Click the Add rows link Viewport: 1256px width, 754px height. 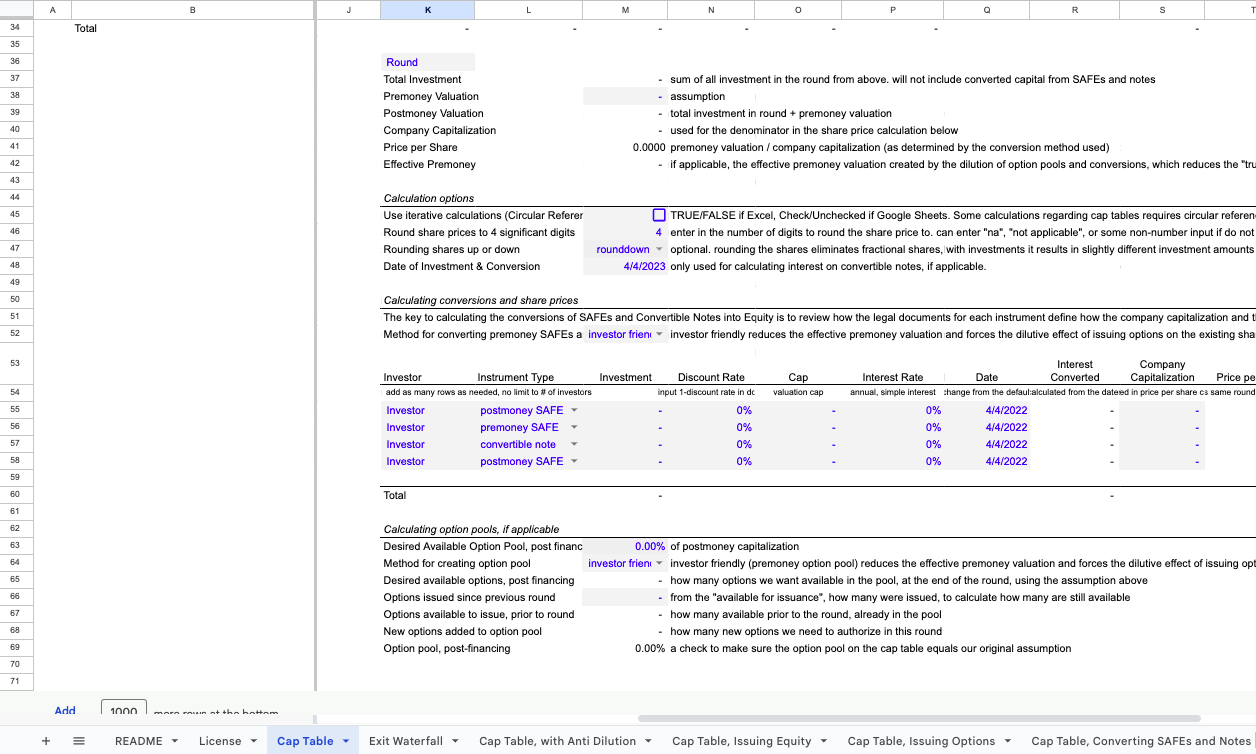pos(65,711)
